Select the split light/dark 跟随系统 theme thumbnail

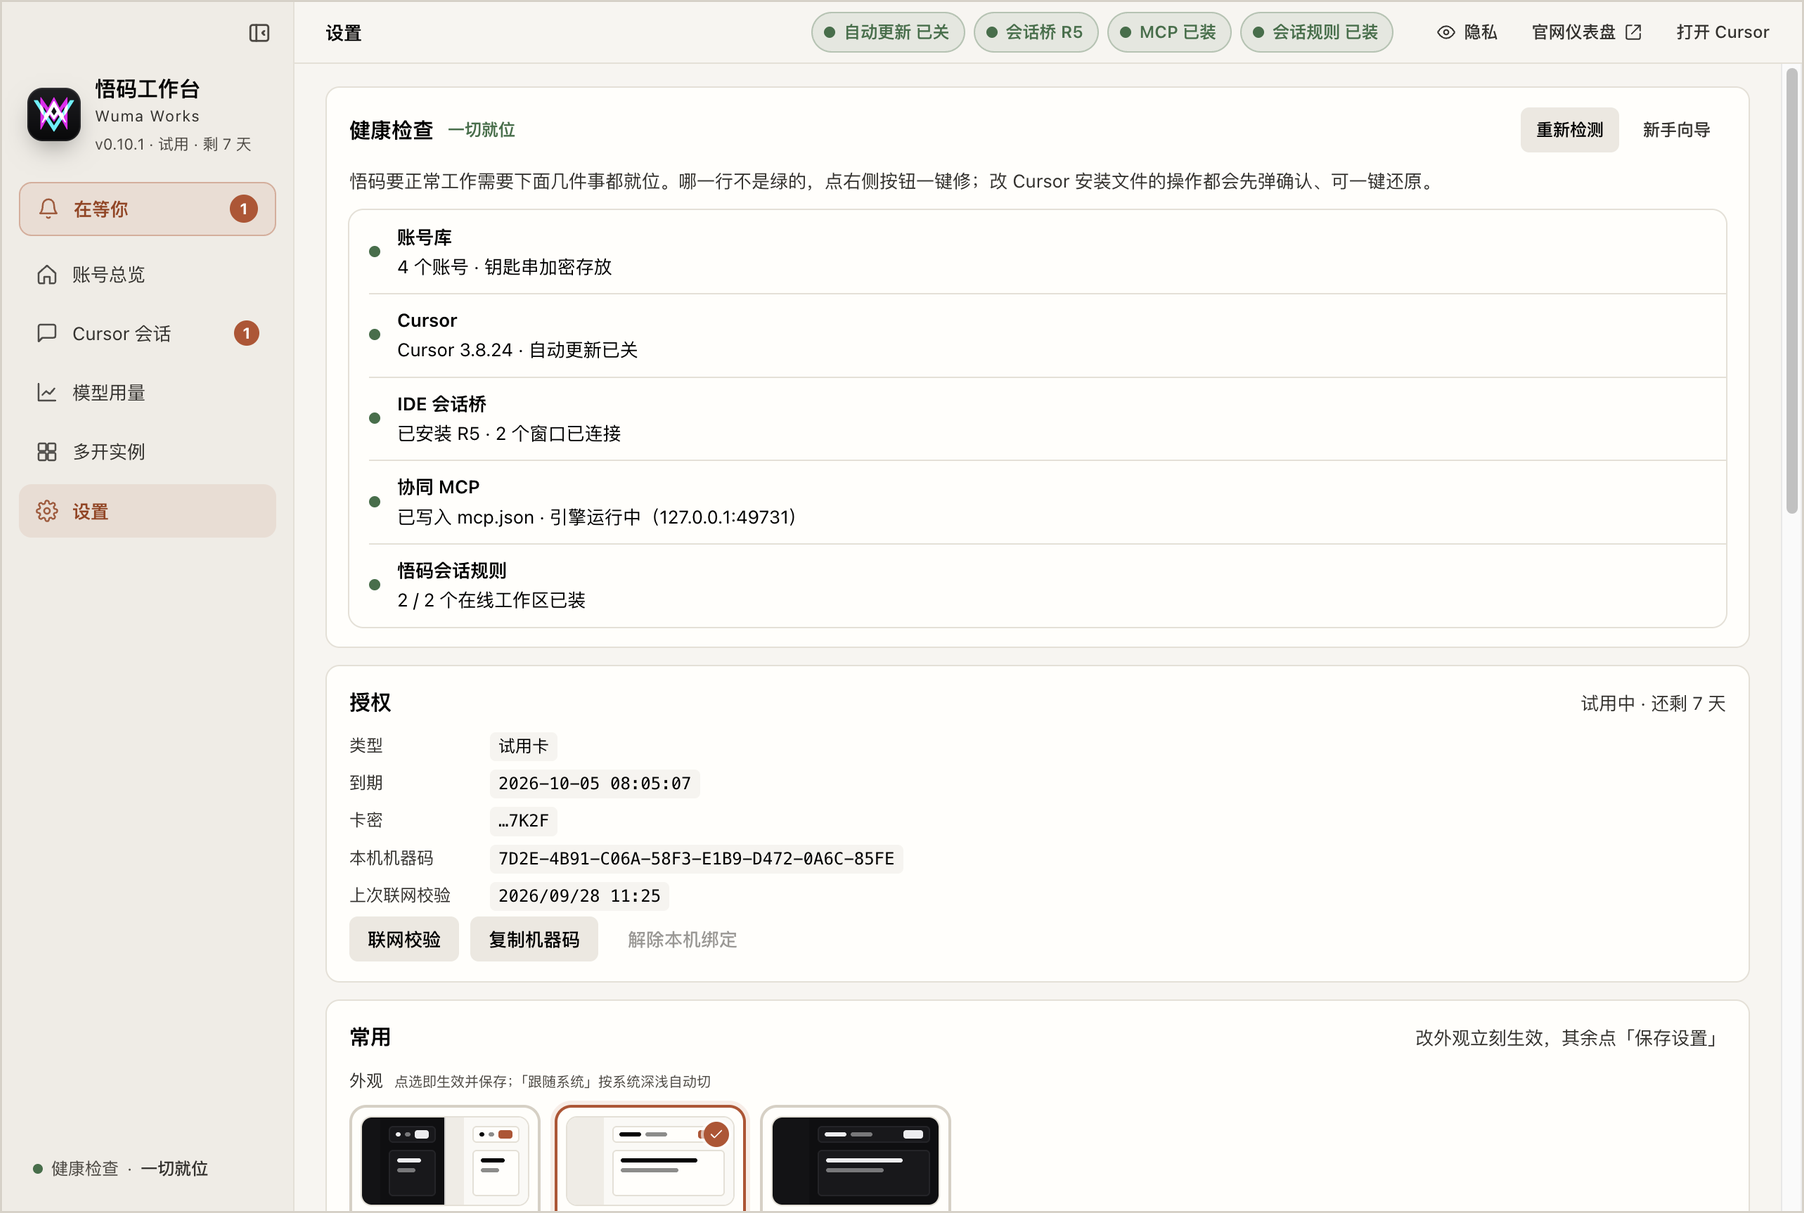pyautogui.click(x=445, y=1160)
